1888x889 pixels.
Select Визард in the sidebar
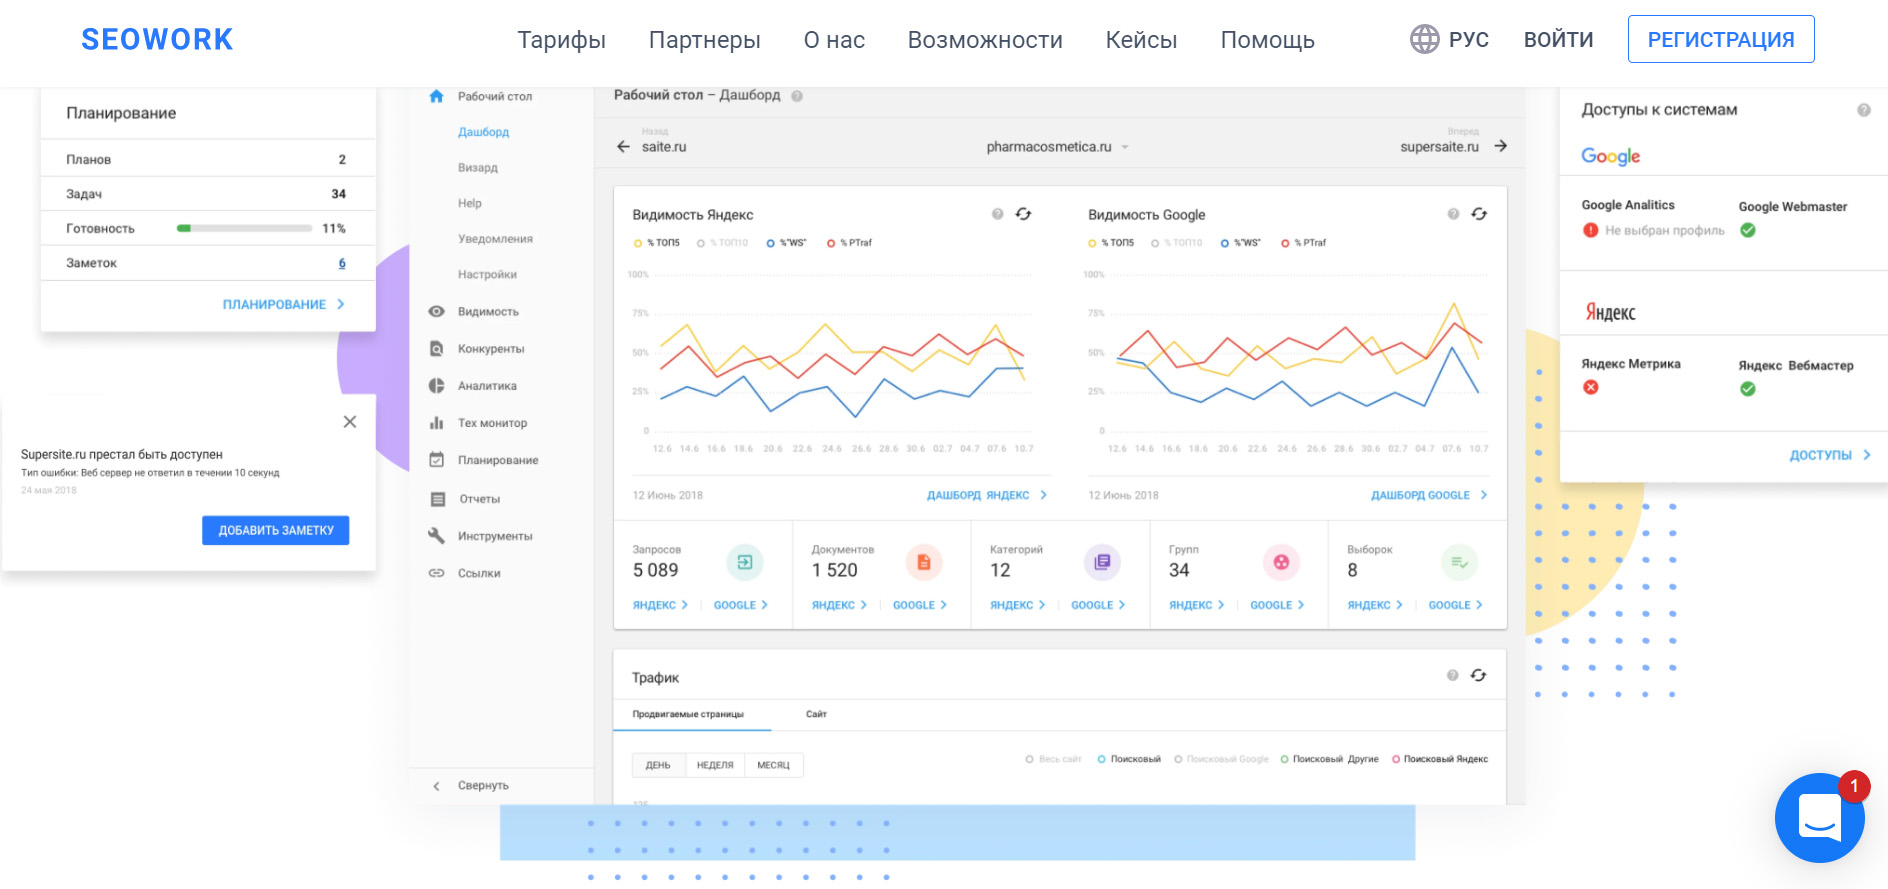point(477,168)
